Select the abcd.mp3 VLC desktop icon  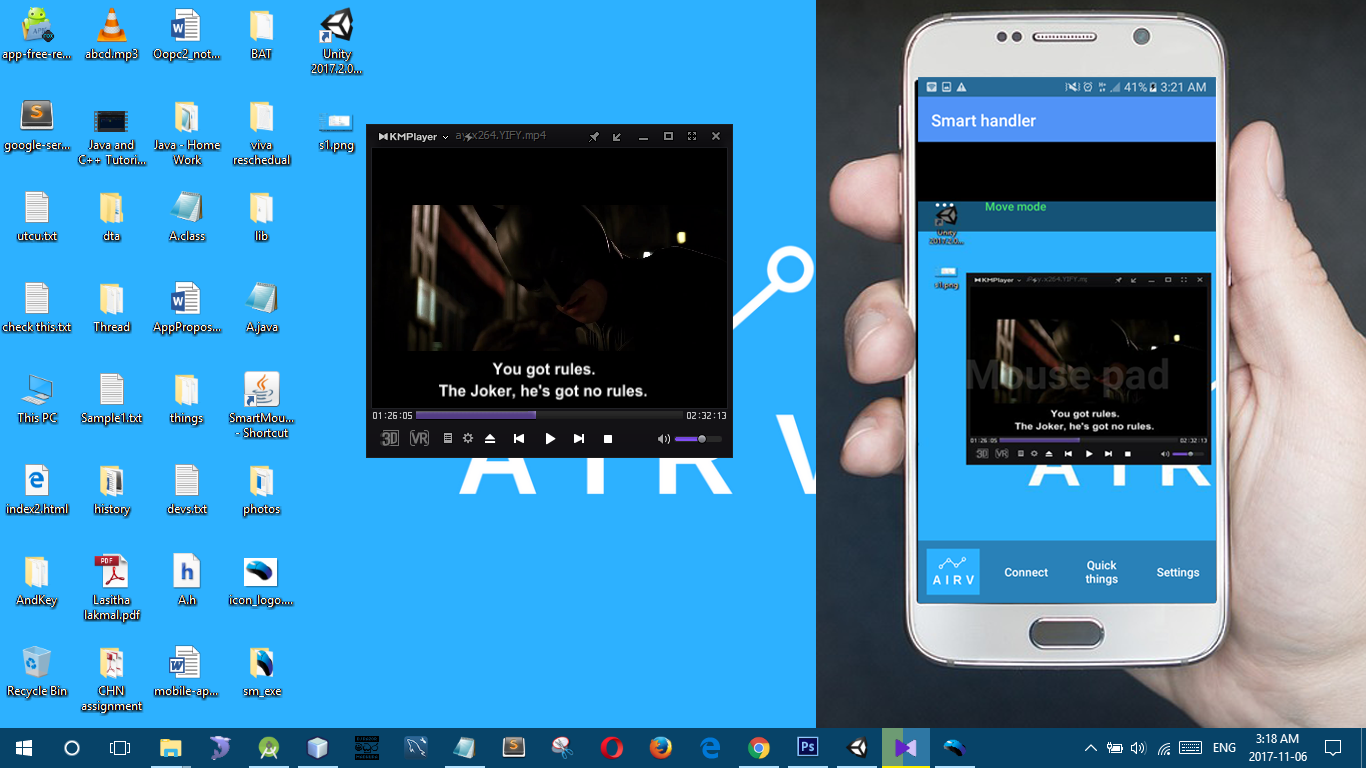(x=112, y=35)
